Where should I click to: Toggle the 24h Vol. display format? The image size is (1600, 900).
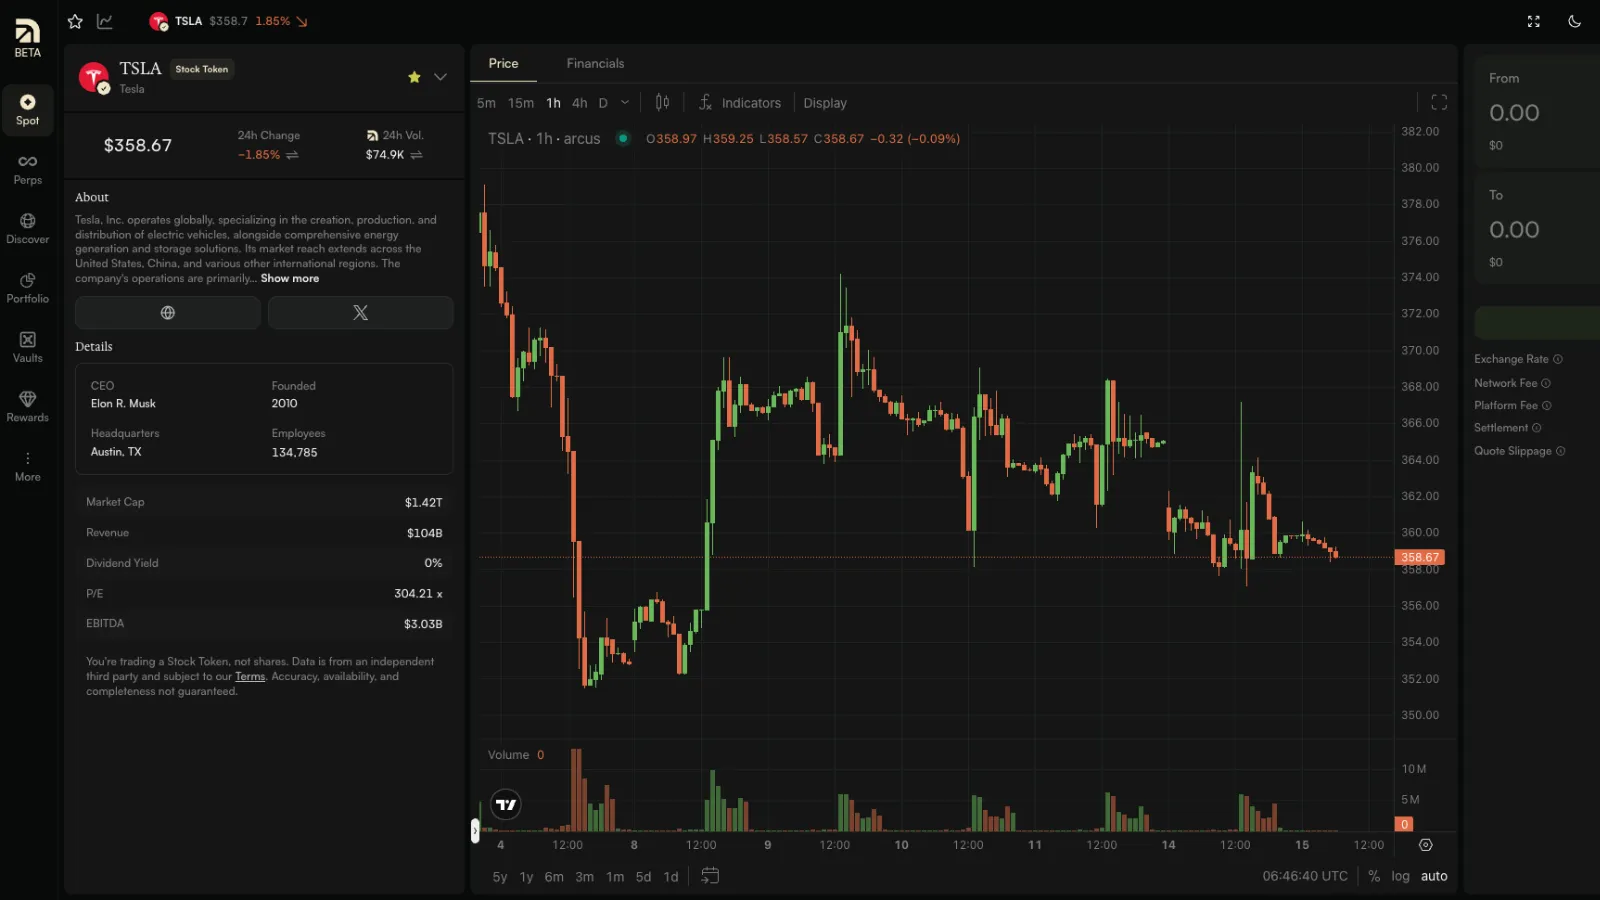click(416, 155)
